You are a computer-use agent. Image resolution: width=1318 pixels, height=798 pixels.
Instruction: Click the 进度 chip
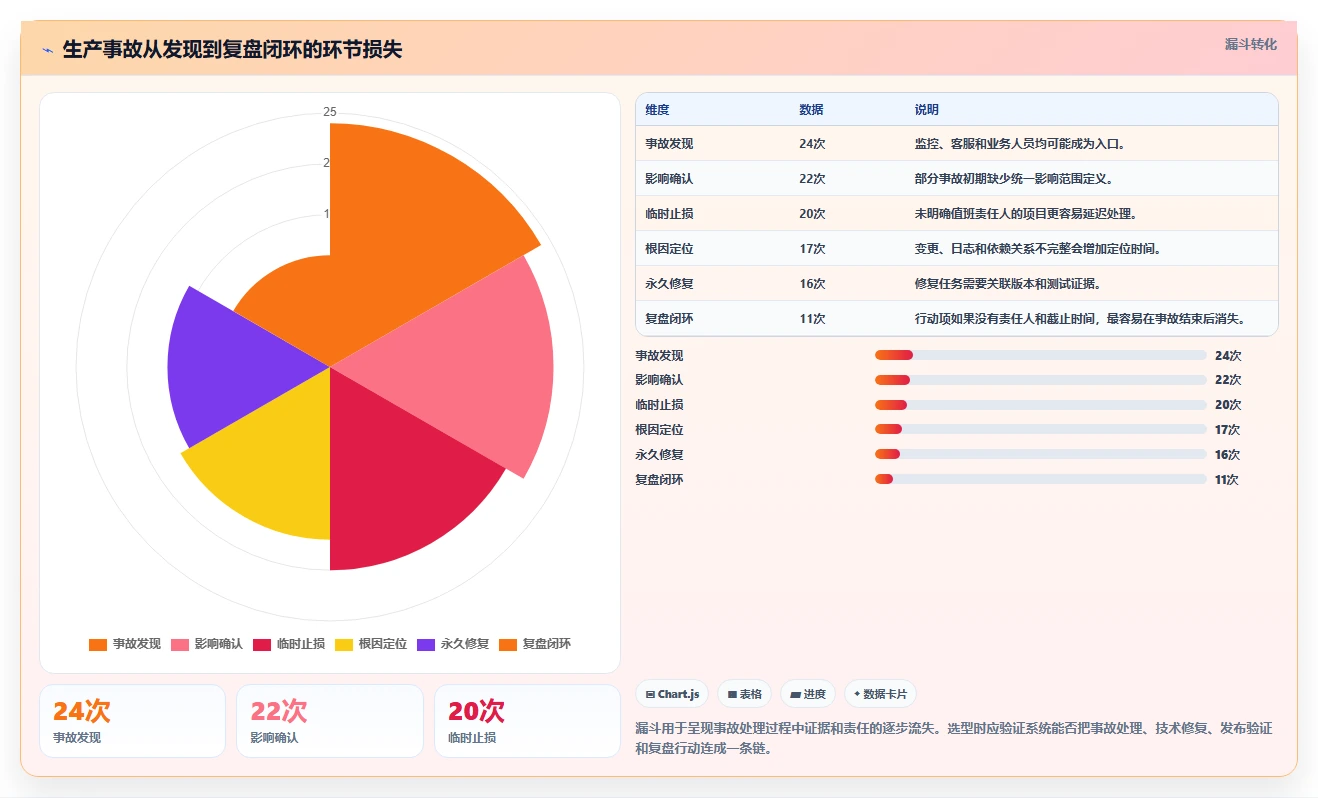click(808, 694)
